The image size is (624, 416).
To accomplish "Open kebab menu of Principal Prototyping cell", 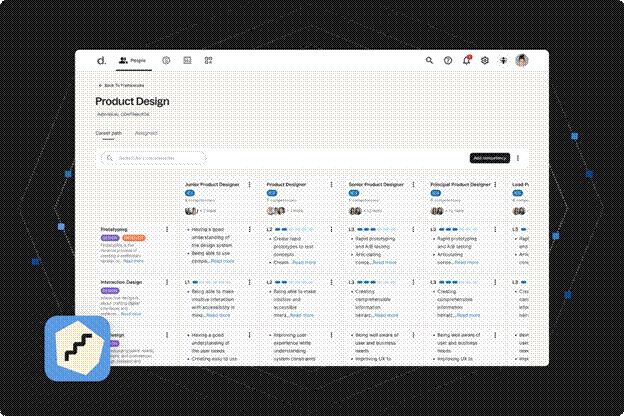I will pyautogui.click(x=495, y=229).
